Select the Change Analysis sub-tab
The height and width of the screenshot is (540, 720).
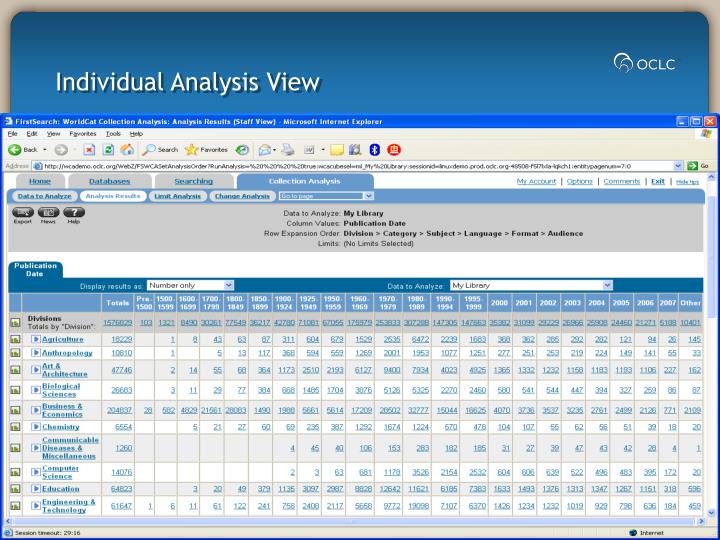pyautogui.click(x=242, y=196)
